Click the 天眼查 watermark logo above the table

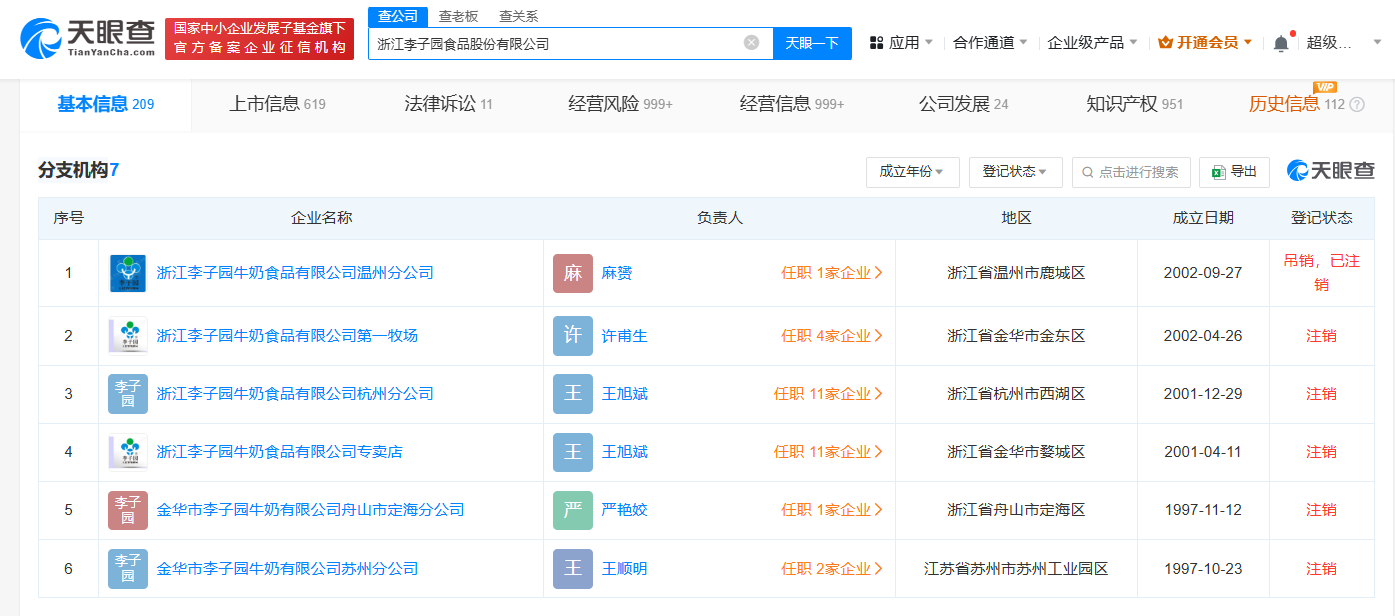tap(1329, 171)
